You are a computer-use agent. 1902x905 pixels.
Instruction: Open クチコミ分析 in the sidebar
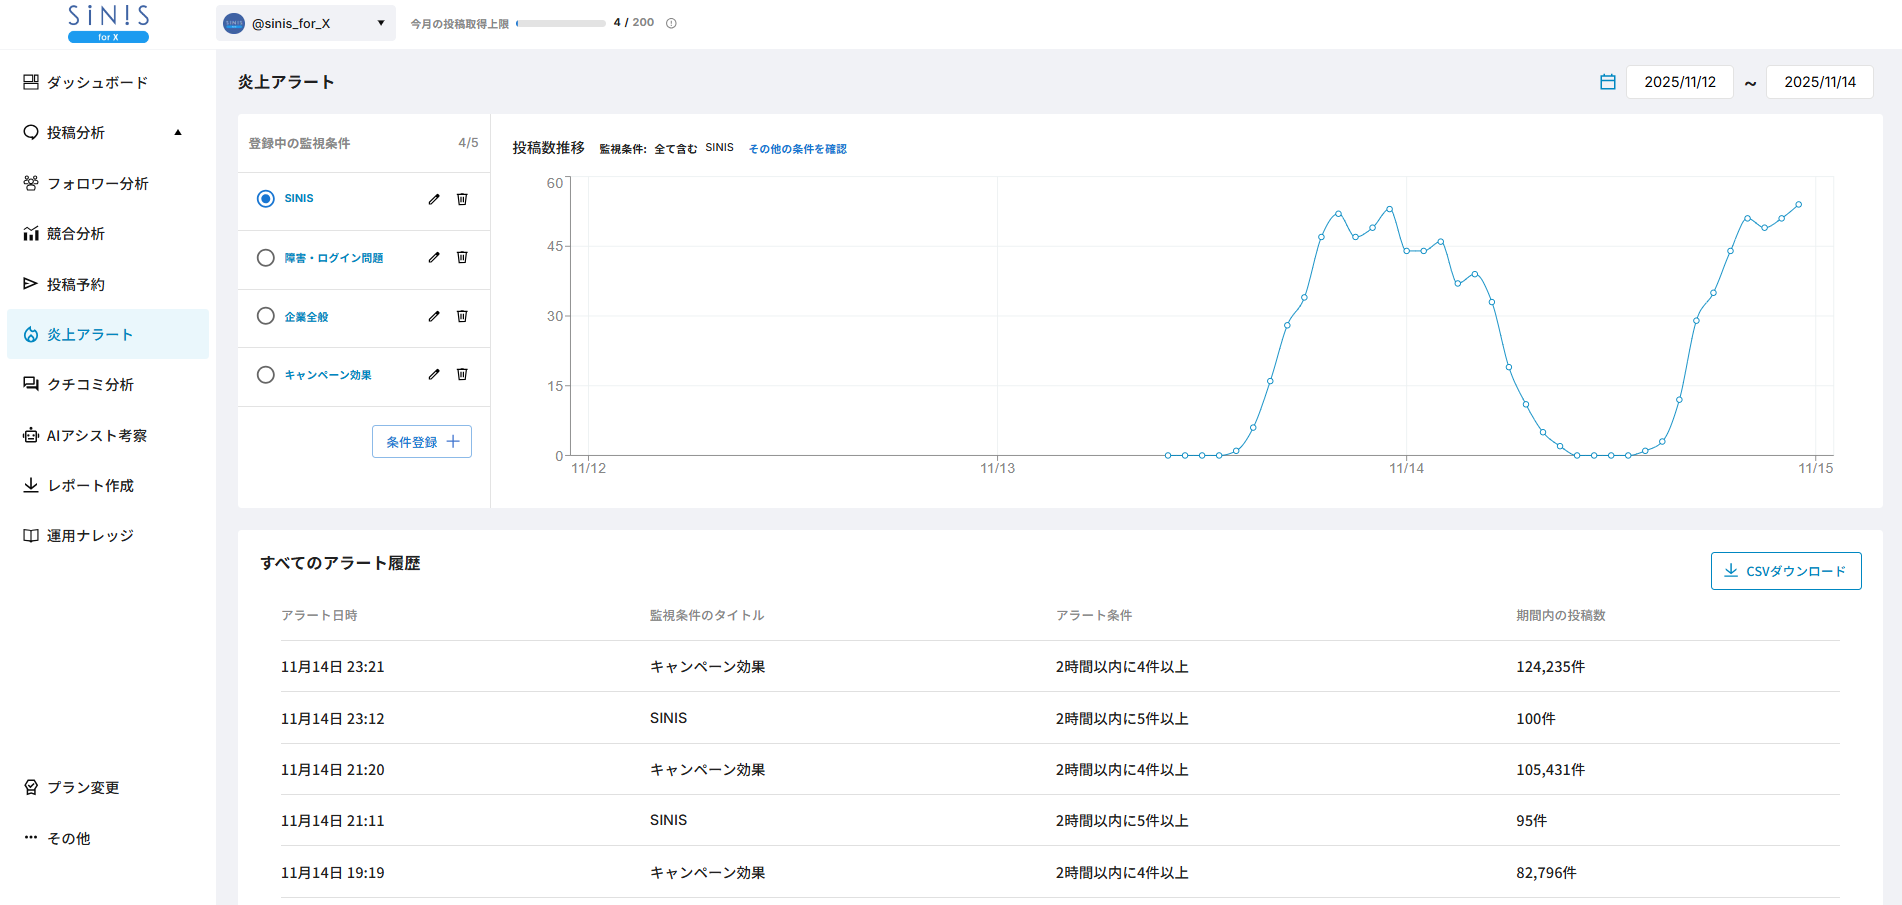pos(90,385)
